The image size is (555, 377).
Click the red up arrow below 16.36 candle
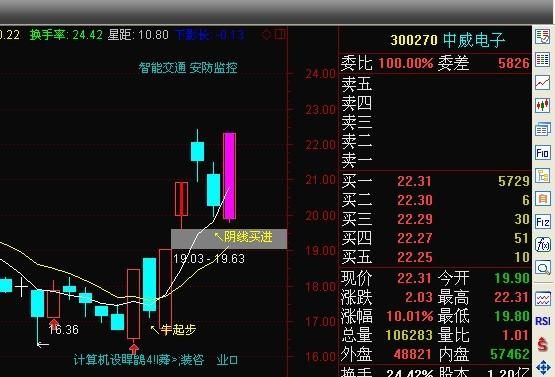53,323
